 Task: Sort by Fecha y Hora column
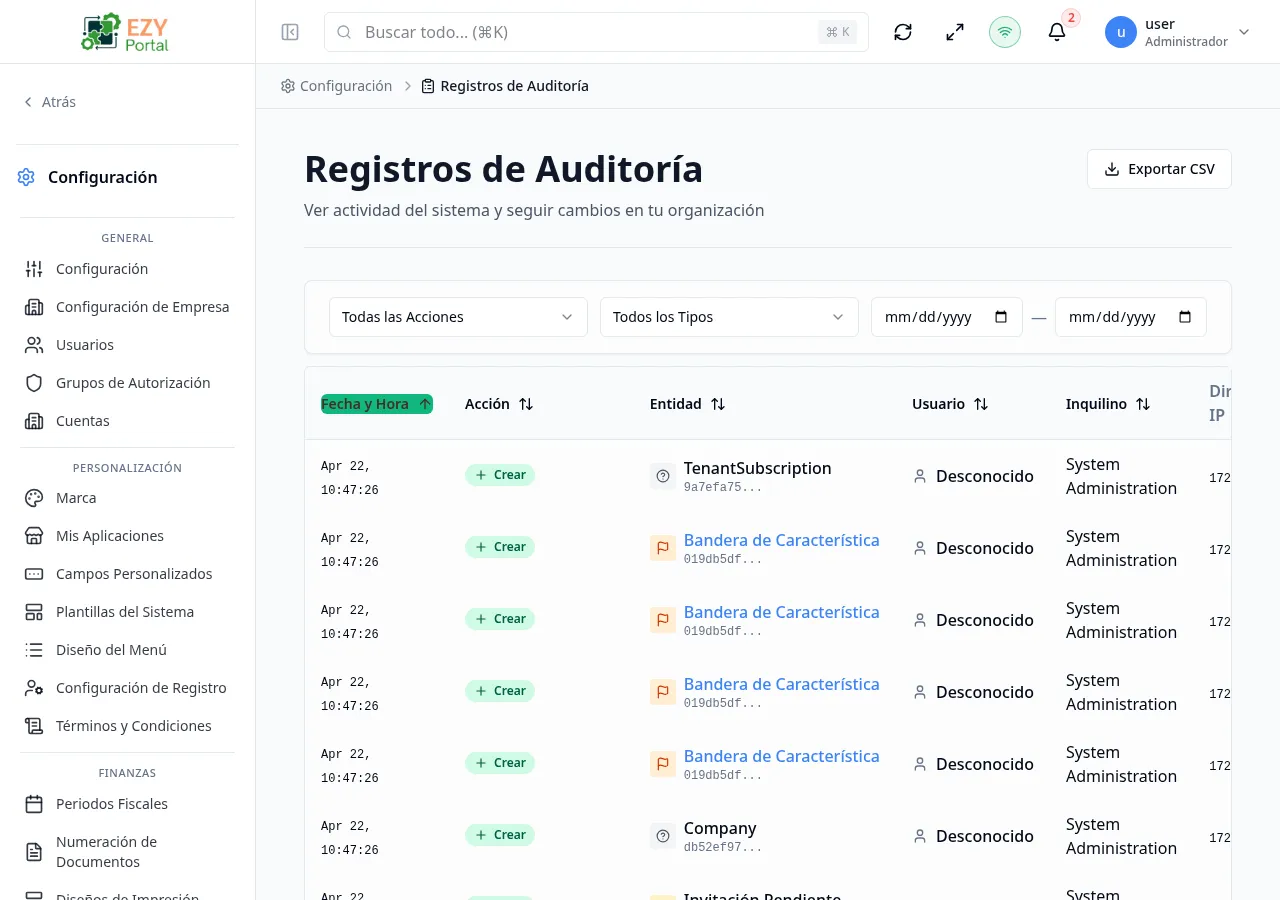click(377, 404)
